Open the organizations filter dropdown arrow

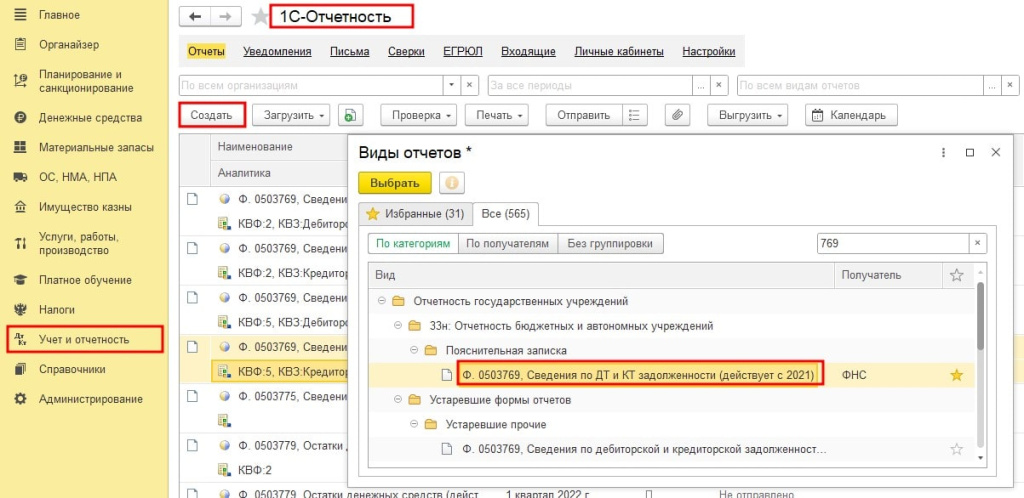pyautogui.click(x=452, y=86)
